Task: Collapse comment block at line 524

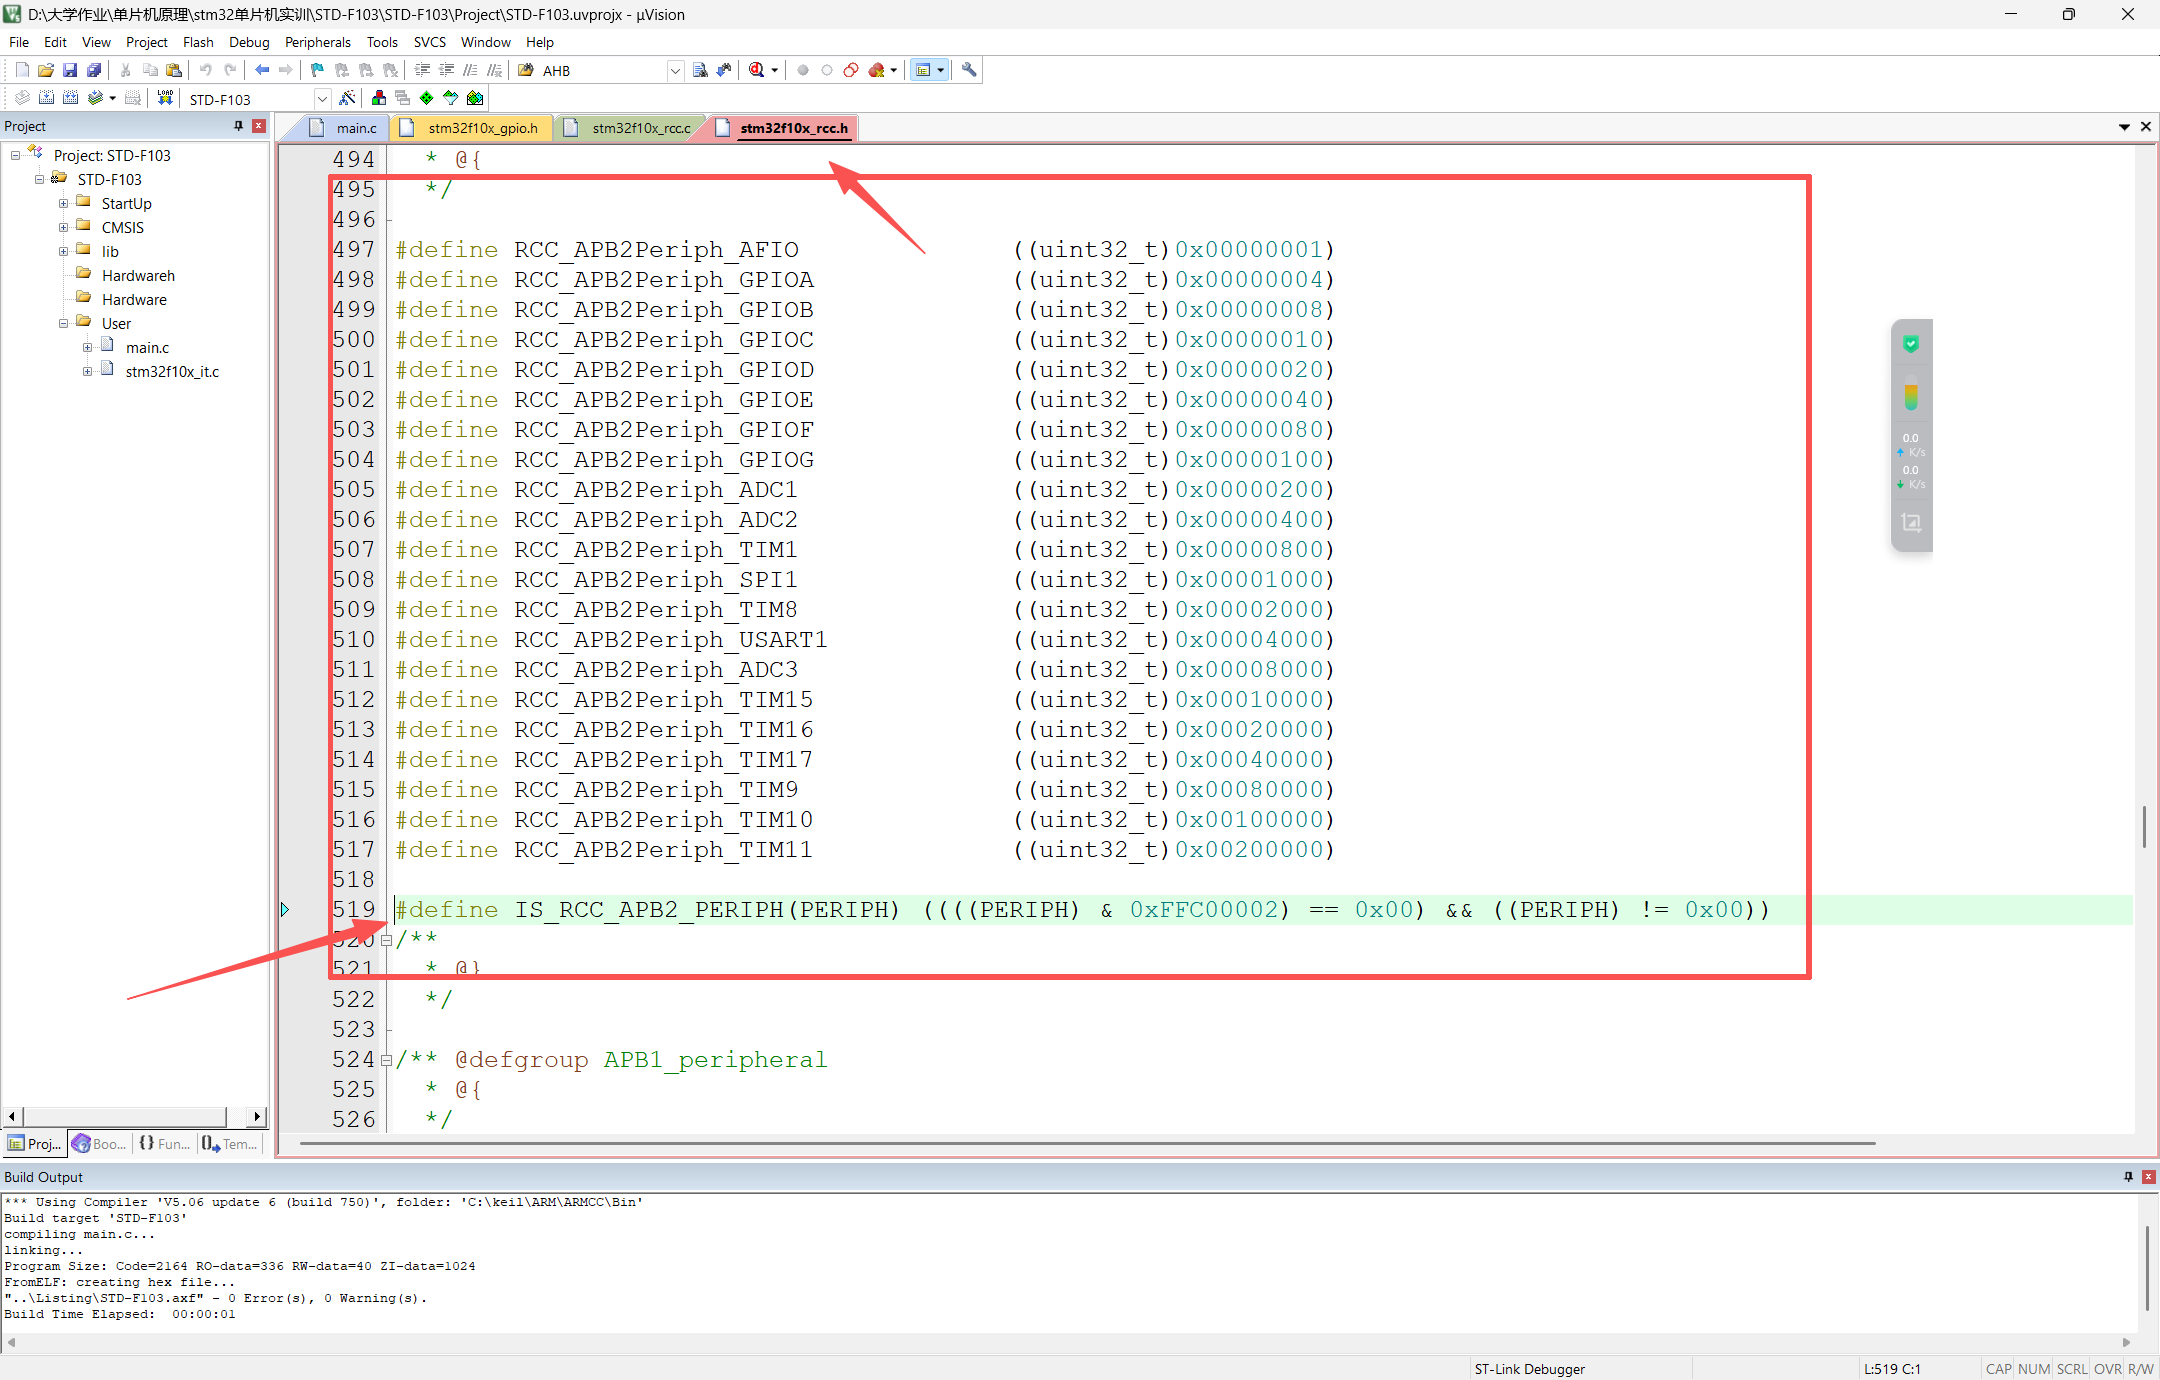Action: 386,1061
